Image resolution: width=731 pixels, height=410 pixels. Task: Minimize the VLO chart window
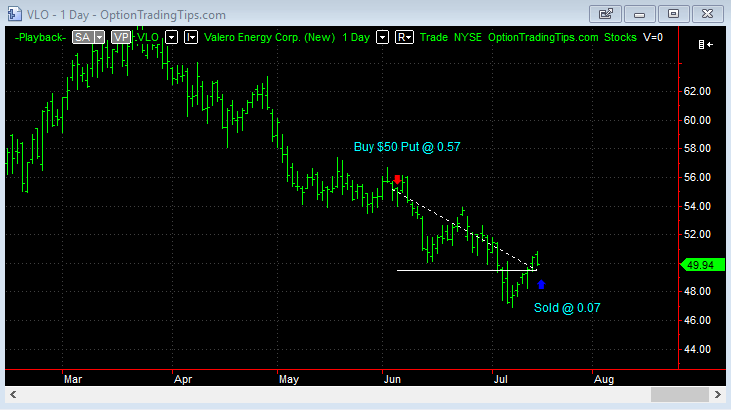click(639, 14)
